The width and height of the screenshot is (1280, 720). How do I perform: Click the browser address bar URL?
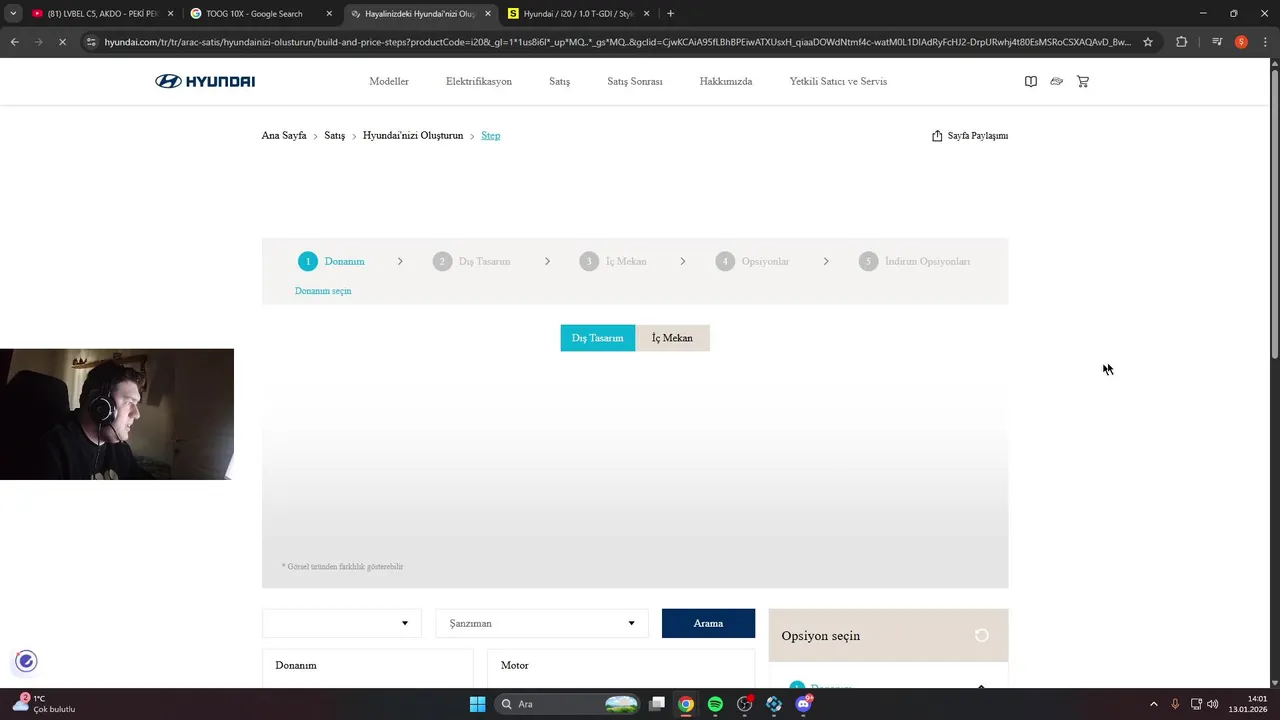617,42
